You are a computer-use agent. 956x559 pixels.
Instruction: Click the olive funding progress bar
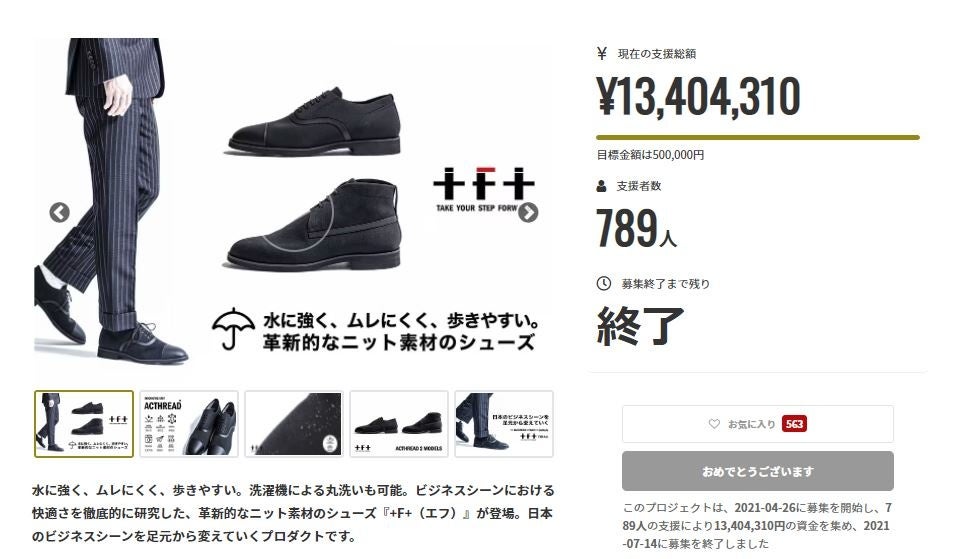pyautogui.click(x=758, y=137)
